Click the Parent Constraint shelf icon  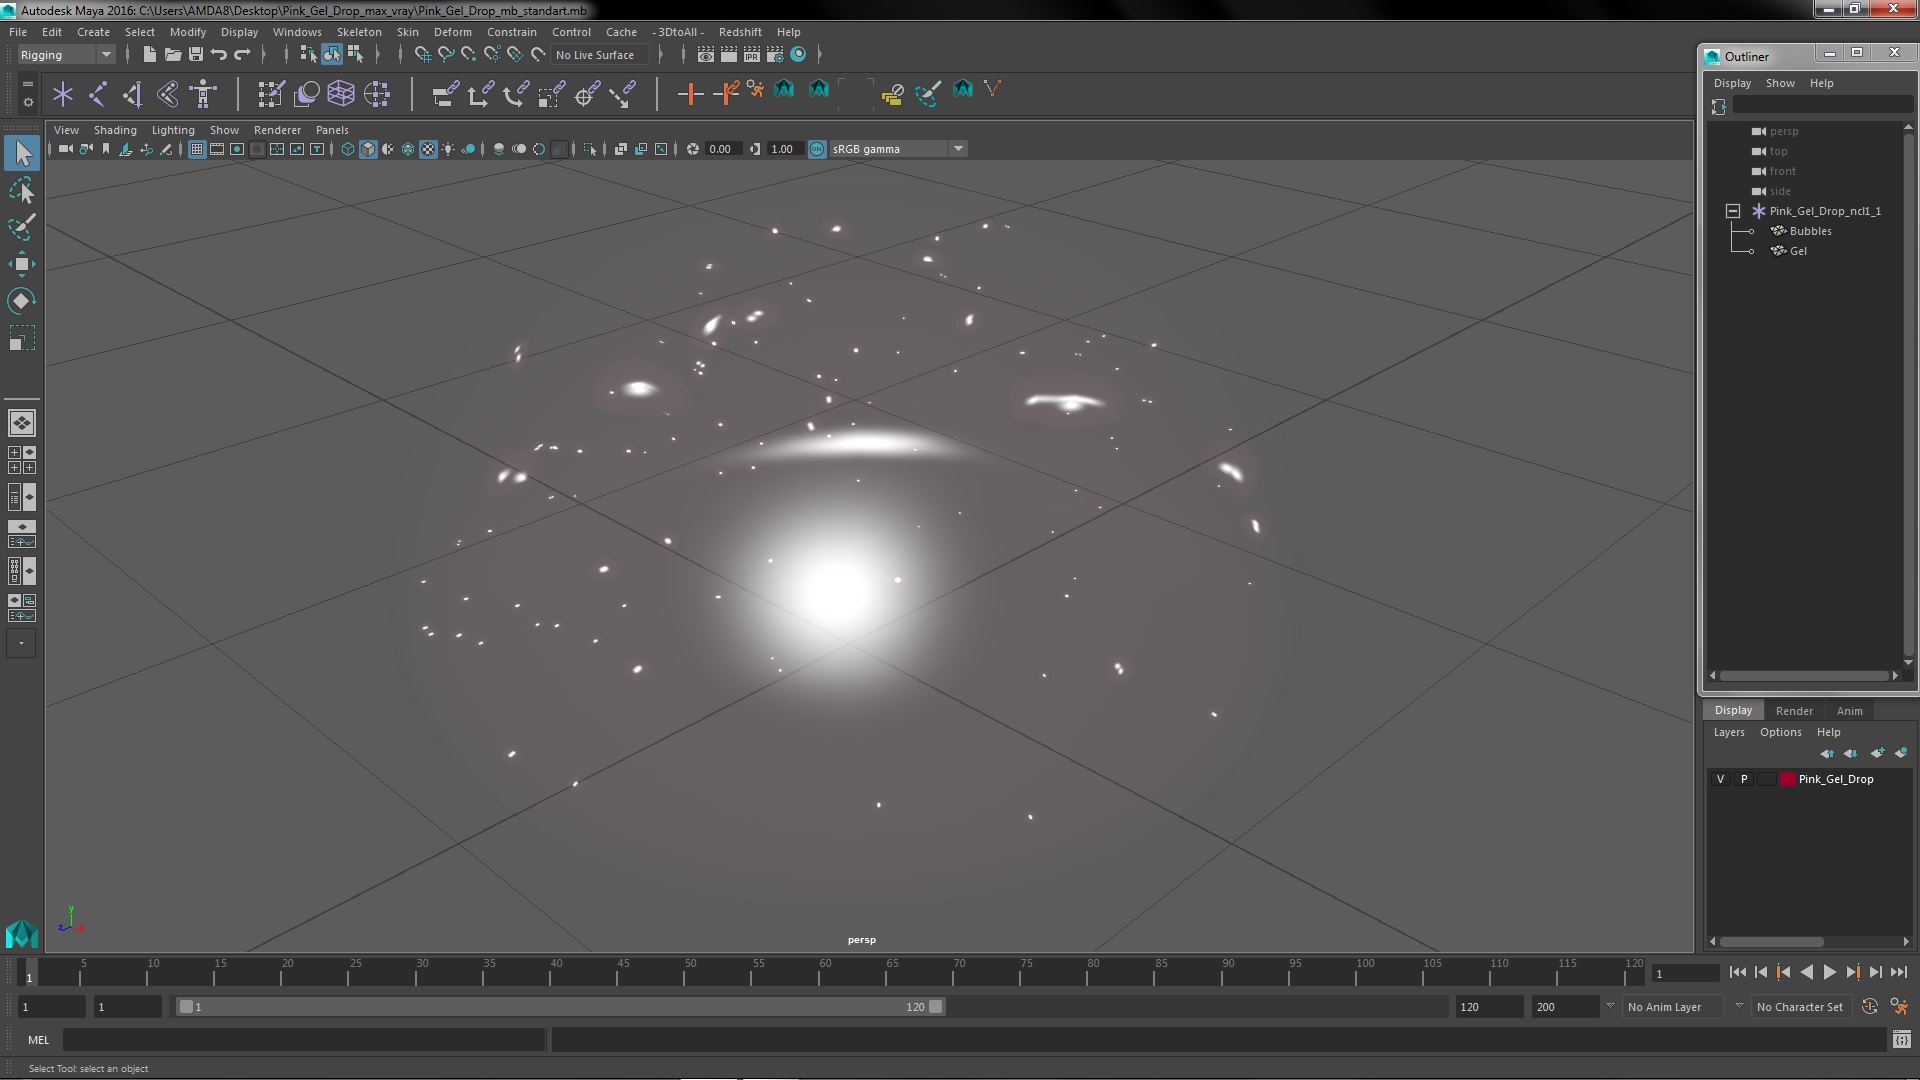click(445, 95)
